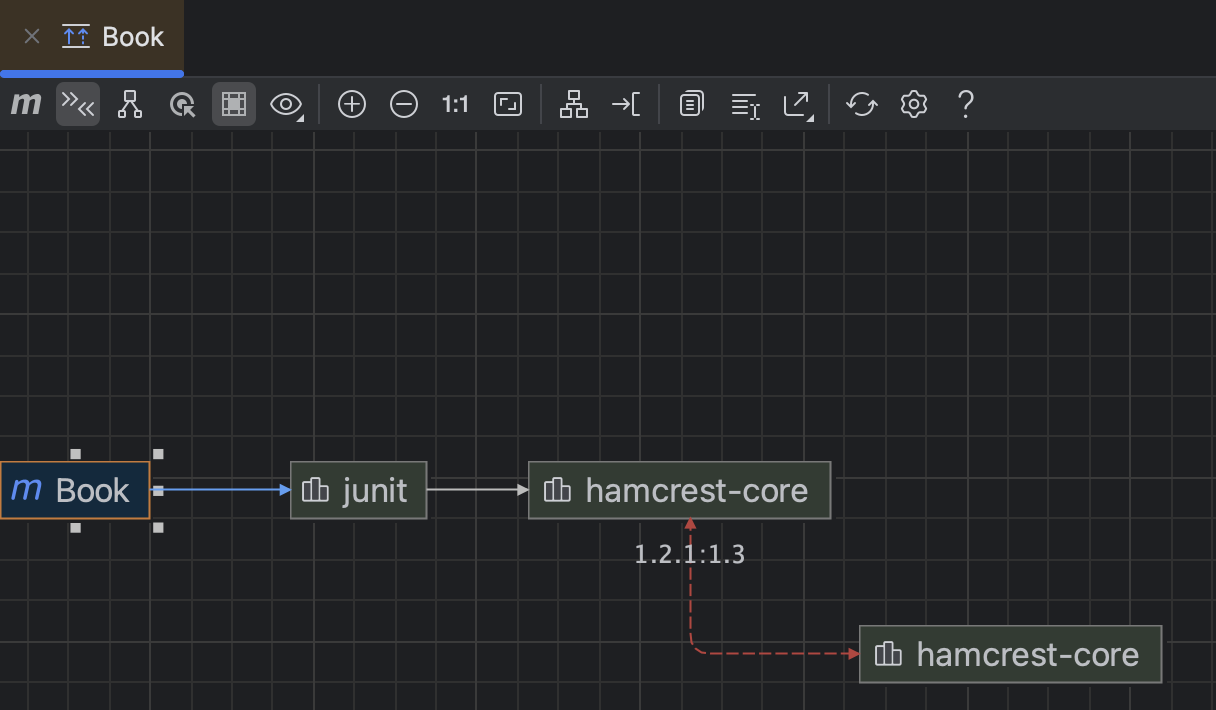This screenshot has height=710, width=1216.
Task: Toggle collapse of dependency nodes
Action: click(78, 104)
